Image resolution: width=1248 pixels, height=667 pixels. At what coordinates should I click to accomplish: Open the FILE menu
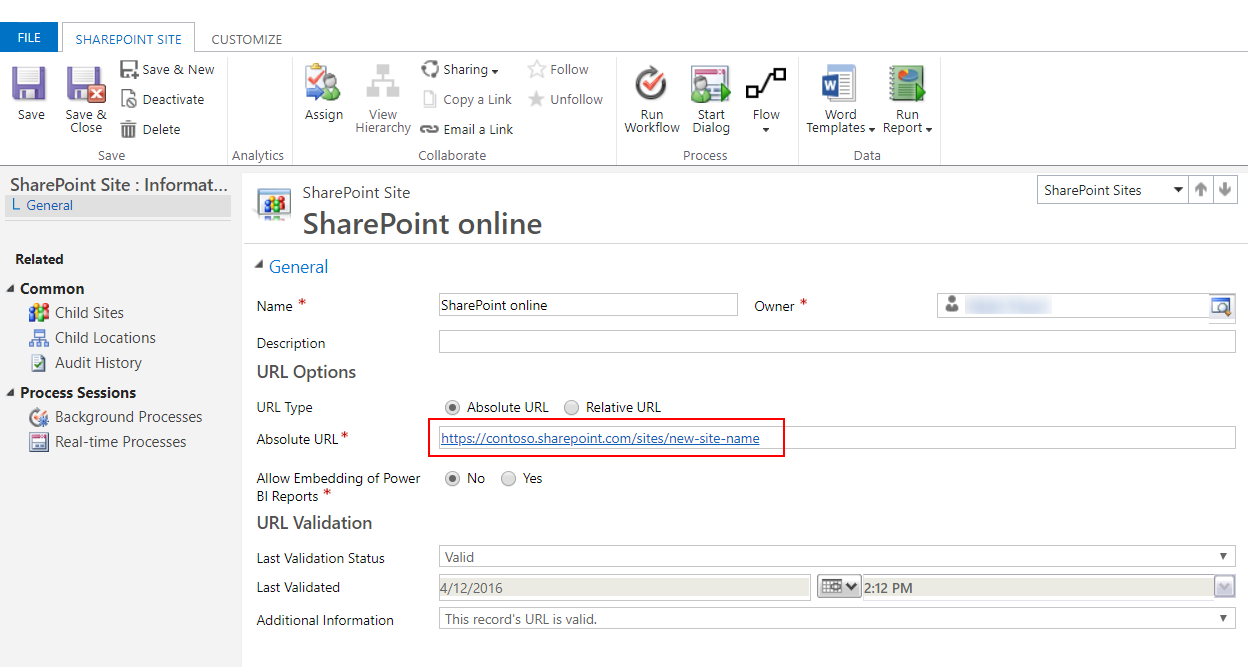point(29,36)
